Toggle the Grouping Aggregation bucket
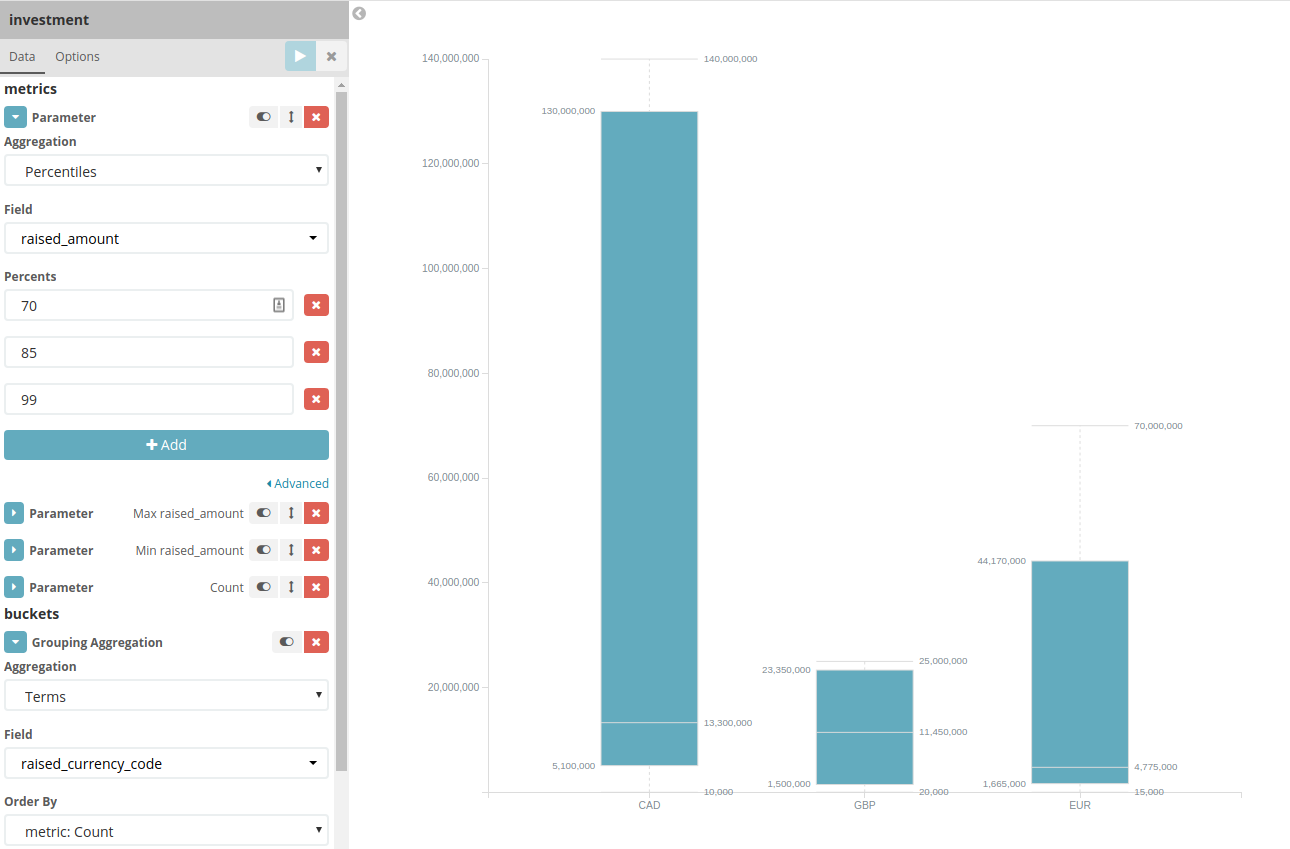This screenshot has height=849, width=1290. pyautogui.click(x=287, y=642)
